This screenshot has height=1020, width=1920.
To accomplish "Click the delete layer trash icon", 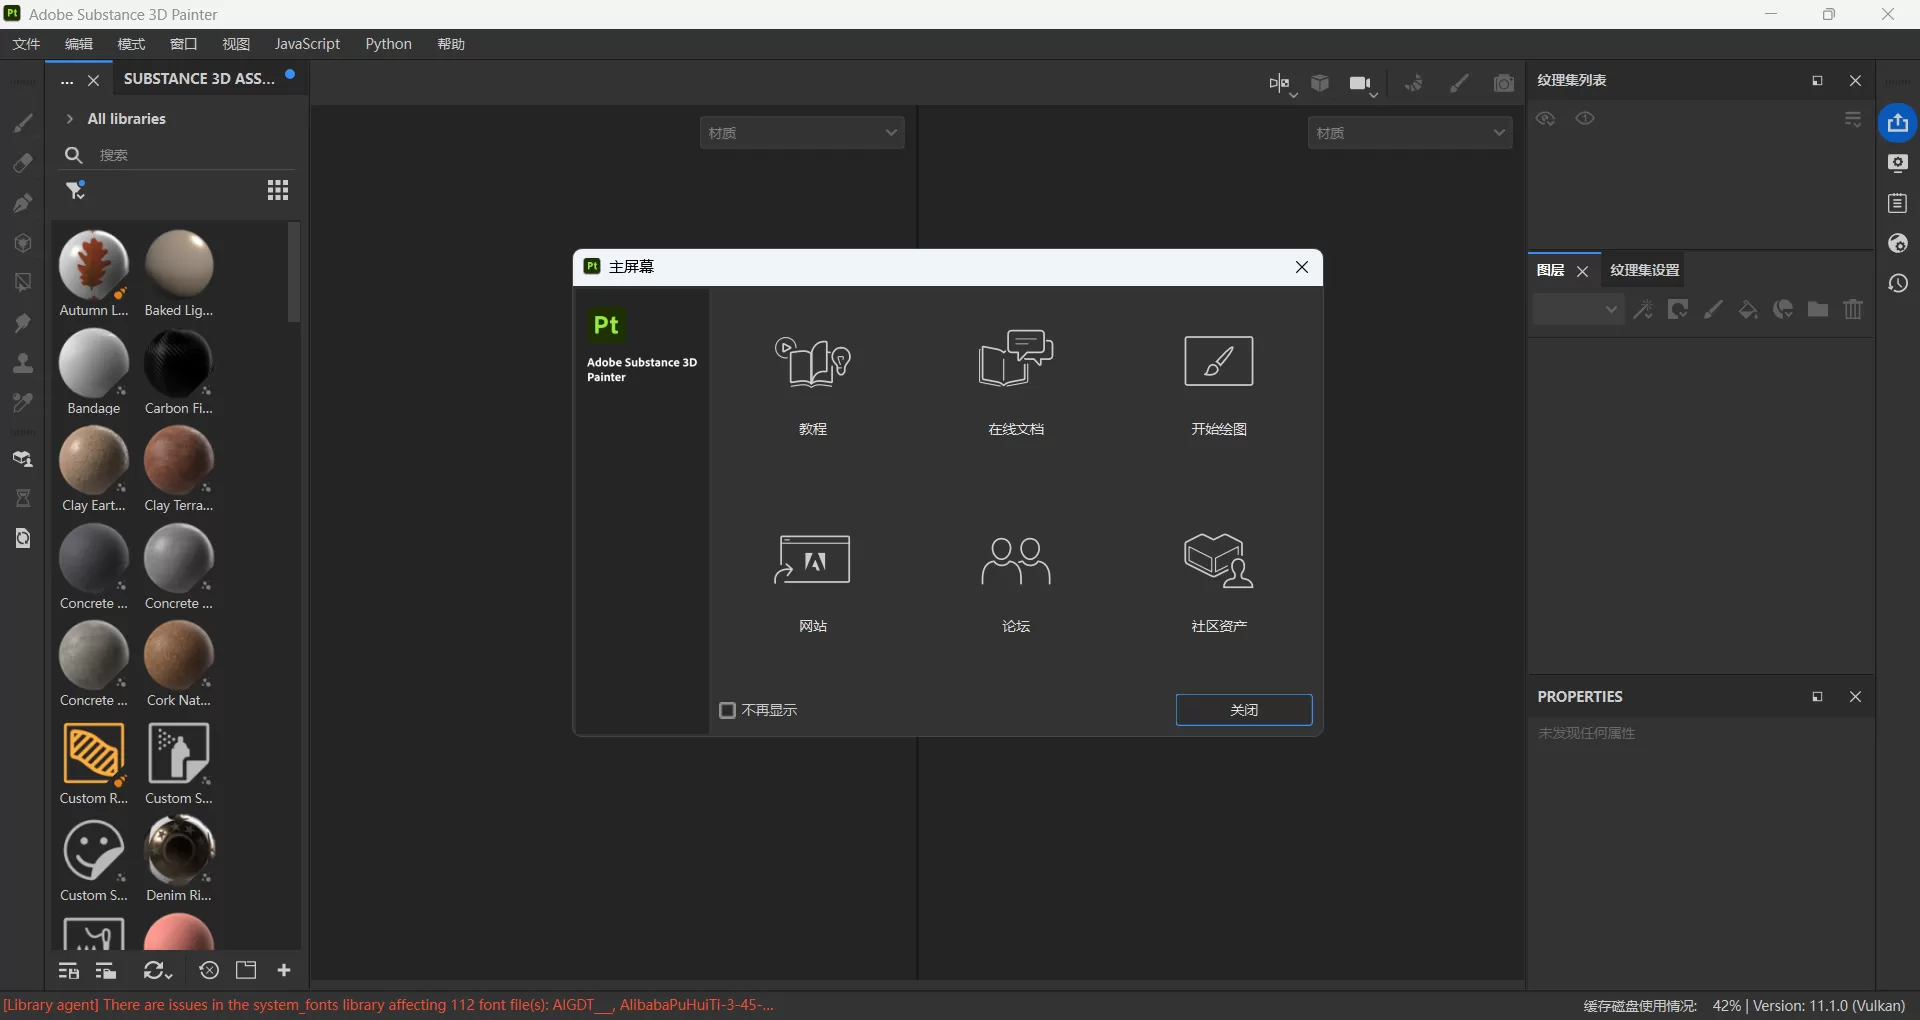I will [x=1853, y=310].
